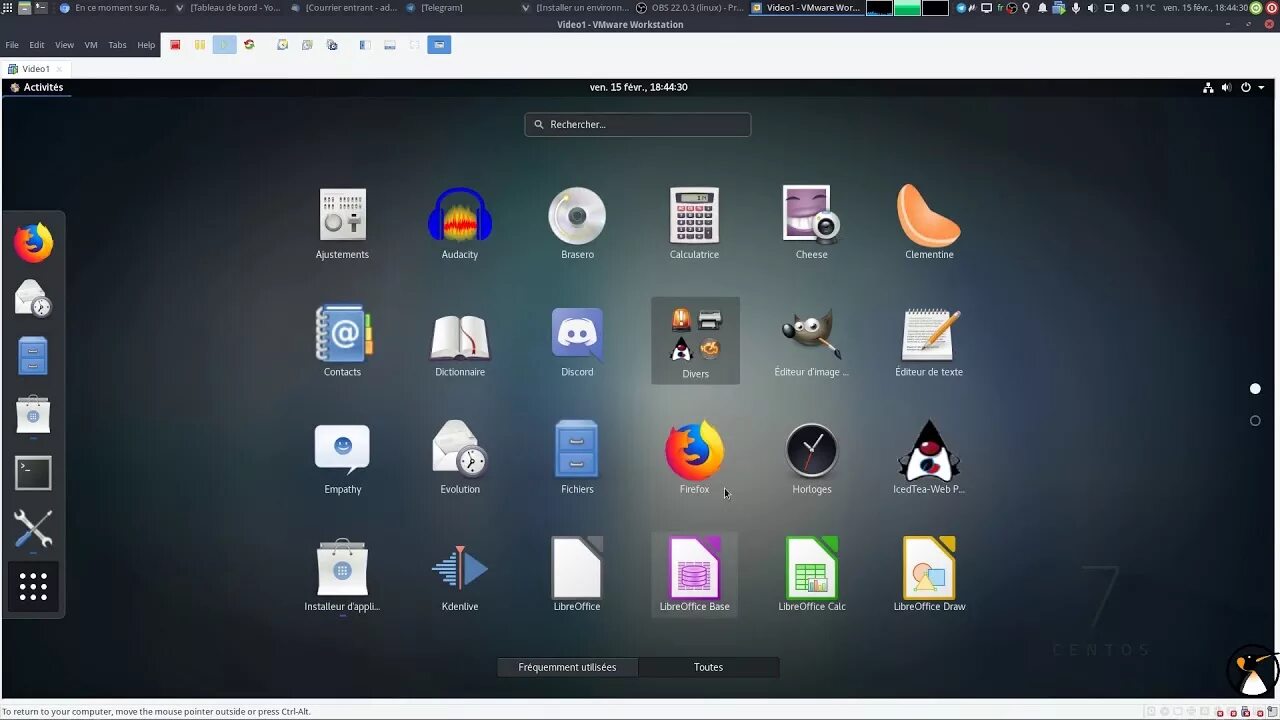The height and width of the screenshot is (720, 1280).
Task: Launch Firefox from the app grid
Action: 694,458
